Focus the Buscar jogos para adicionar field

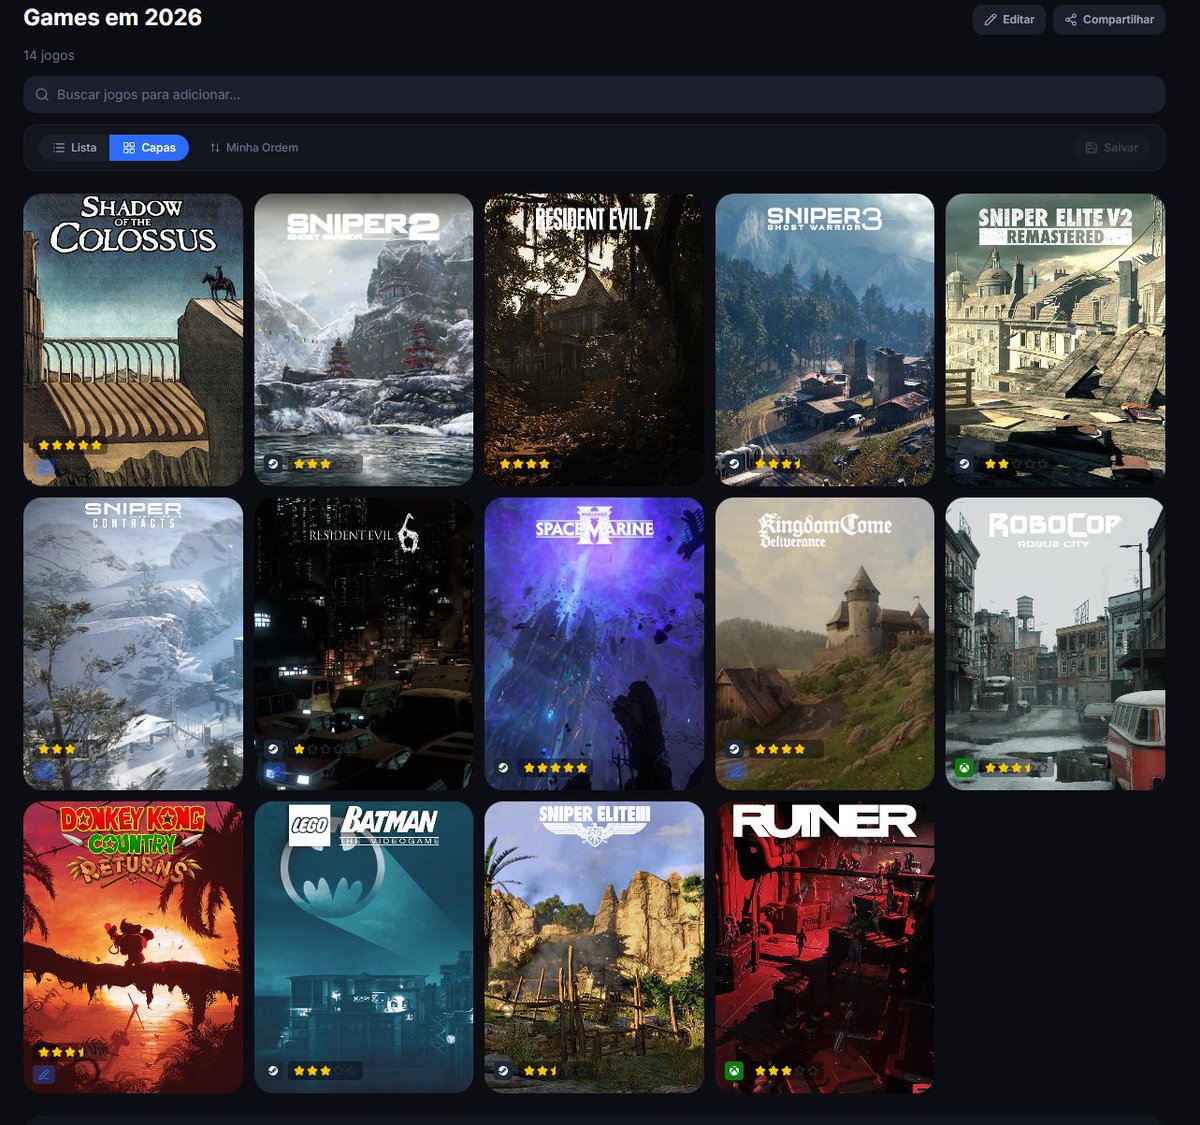(x=594, y=95)
